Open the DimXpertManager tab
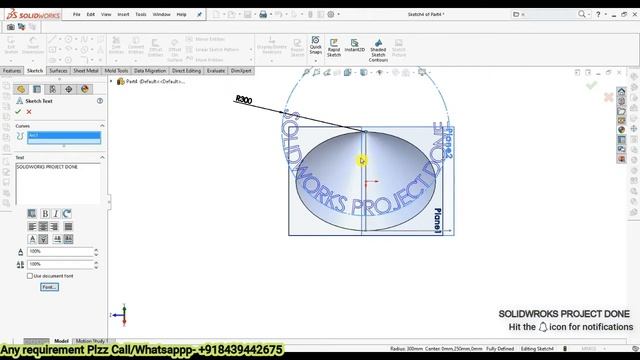The height and width of the screenshot is (360, 640). [69, 89]
